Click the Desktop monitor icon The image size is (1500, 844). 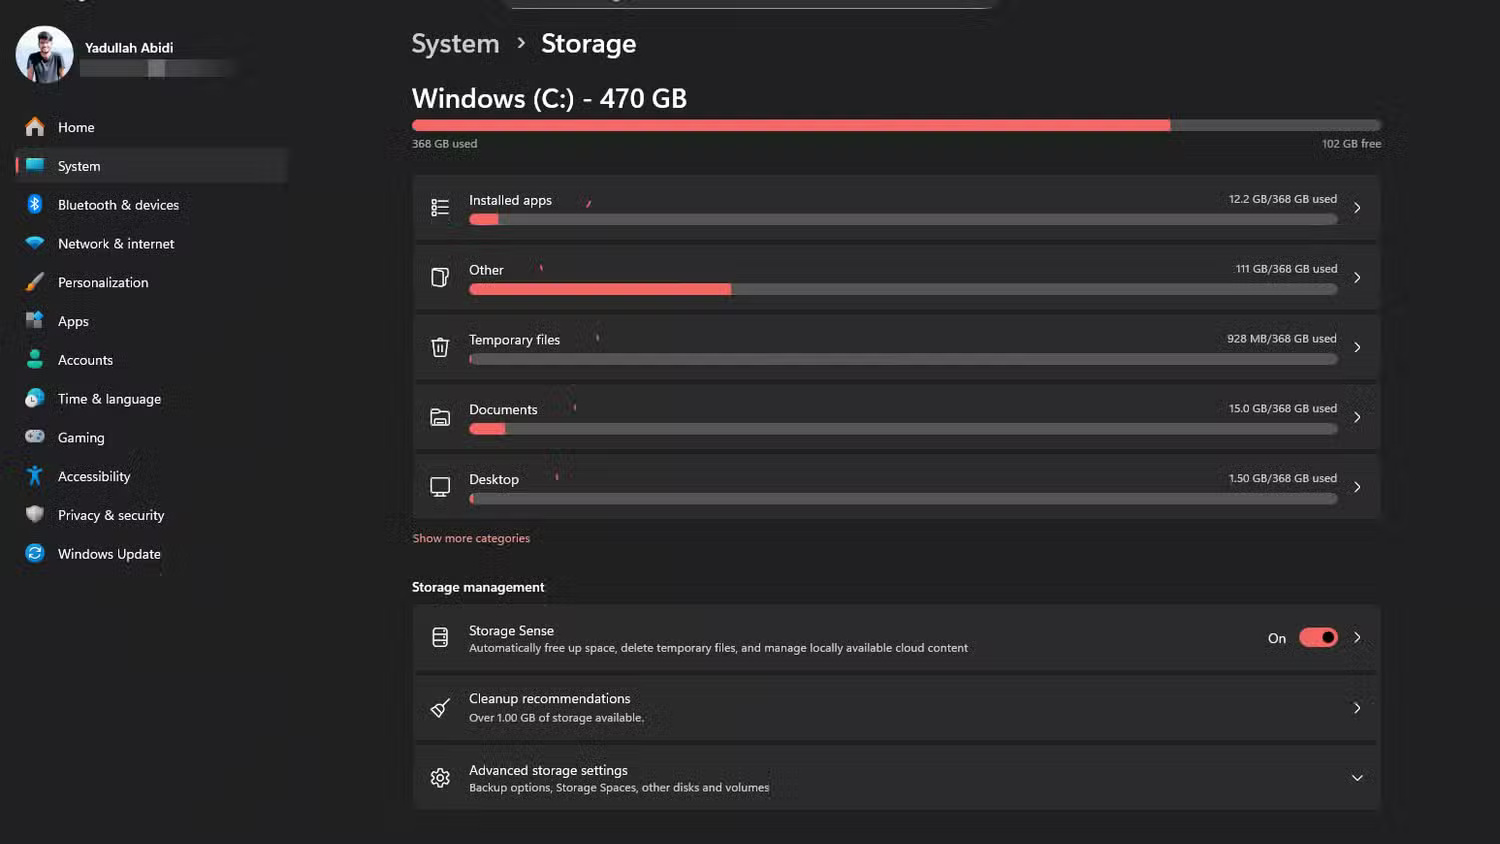(x=440, y=487)
